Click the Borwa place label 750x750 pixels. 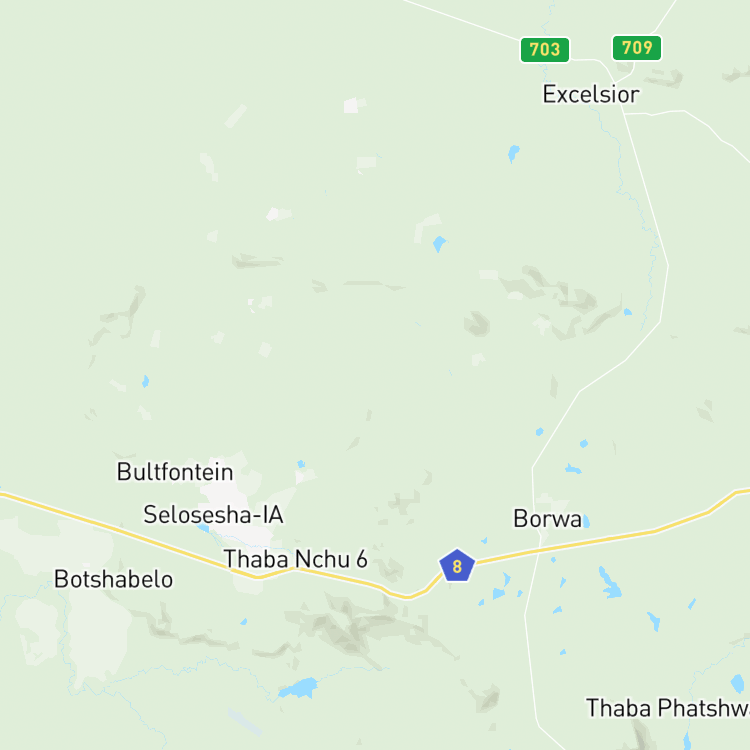(547, 519)
